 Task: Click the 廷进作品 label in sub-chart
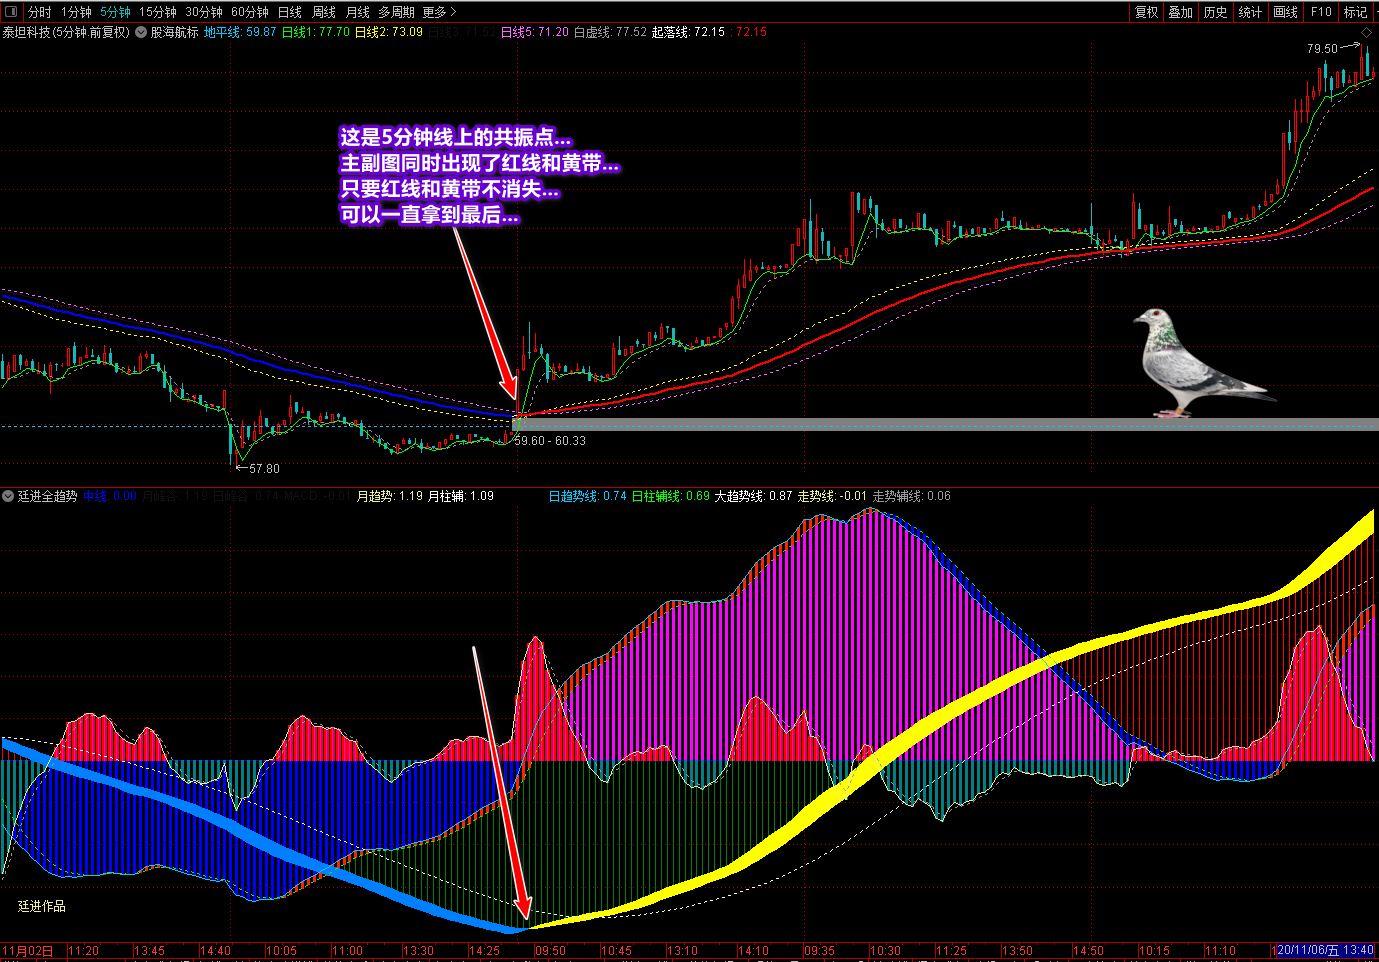[x=42, y=906]
